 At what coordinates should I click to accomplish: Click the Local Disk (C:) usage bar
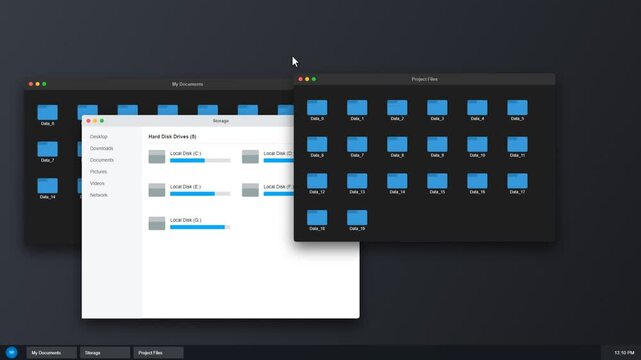[x=200, y=161]
